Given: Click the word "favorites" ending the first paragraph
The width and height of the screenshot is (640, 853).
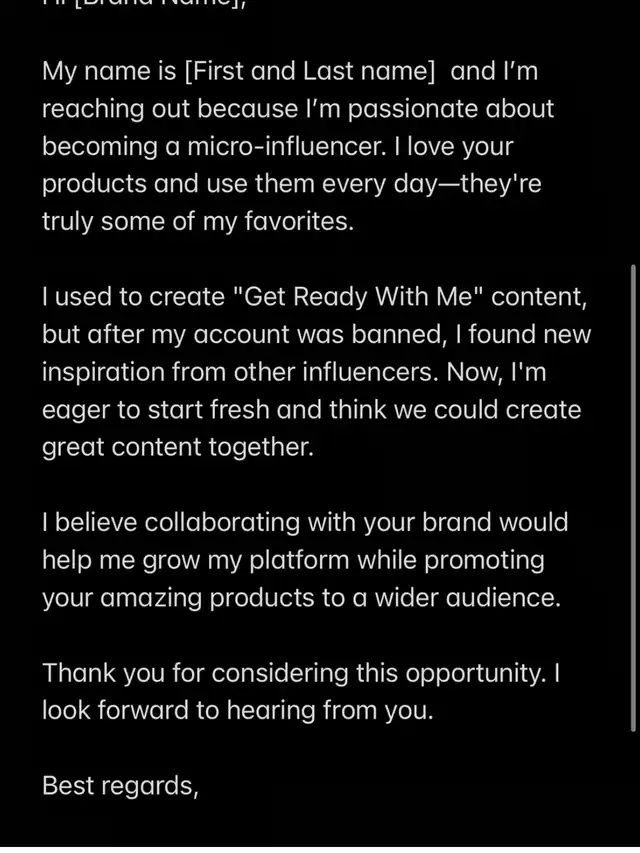Looking at the screenshot, I should tap(296, 221).
